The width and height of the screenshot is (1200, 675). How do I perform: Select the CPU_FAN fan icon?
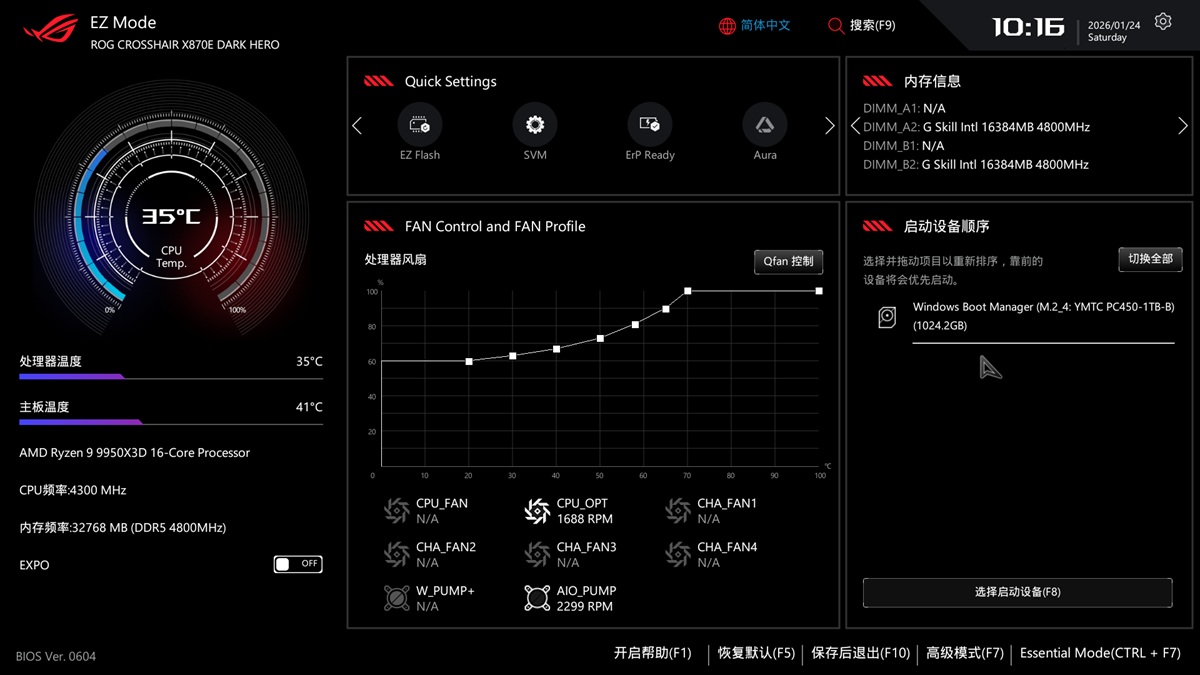pos(397,511)
